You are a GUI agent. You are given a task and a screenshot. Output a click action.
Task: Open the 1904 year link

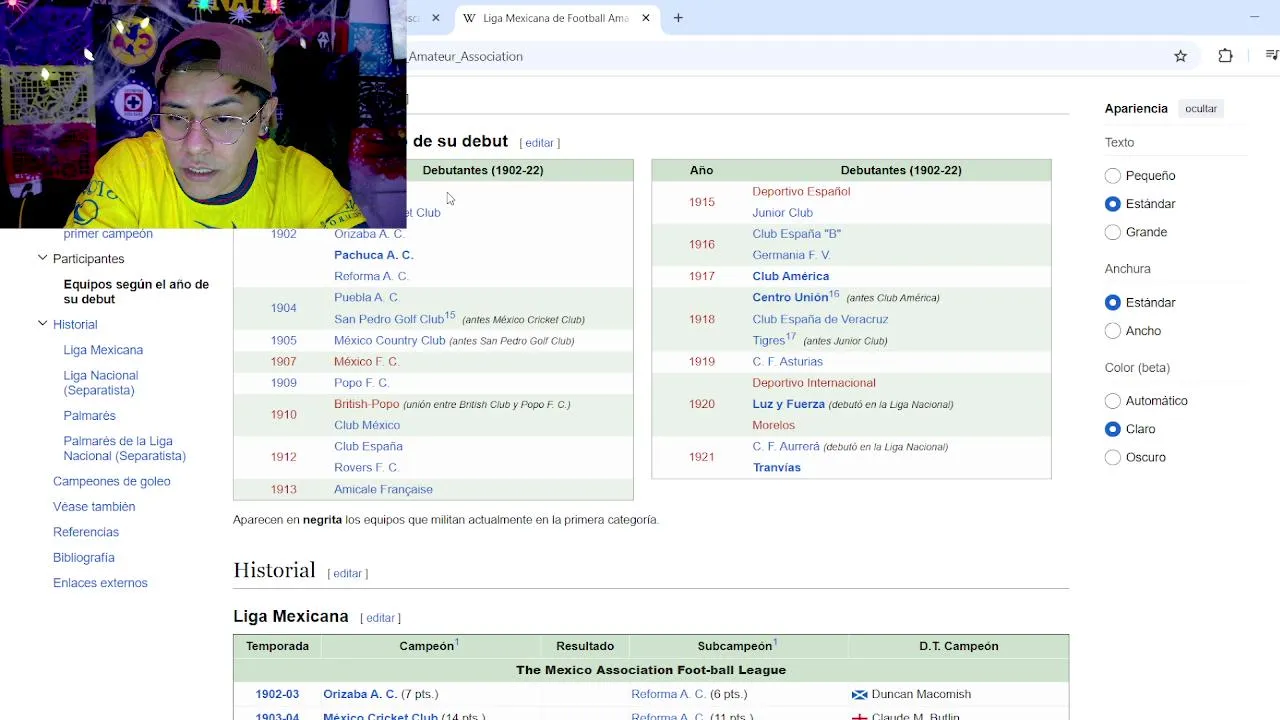[x=283, y=308]
